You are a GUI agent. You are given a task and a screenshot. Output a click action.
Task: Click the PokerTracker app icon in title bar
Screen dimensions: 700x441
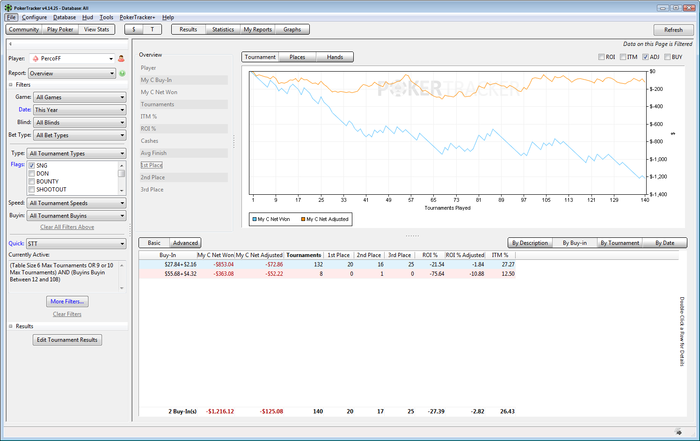(x=8, y=8)
